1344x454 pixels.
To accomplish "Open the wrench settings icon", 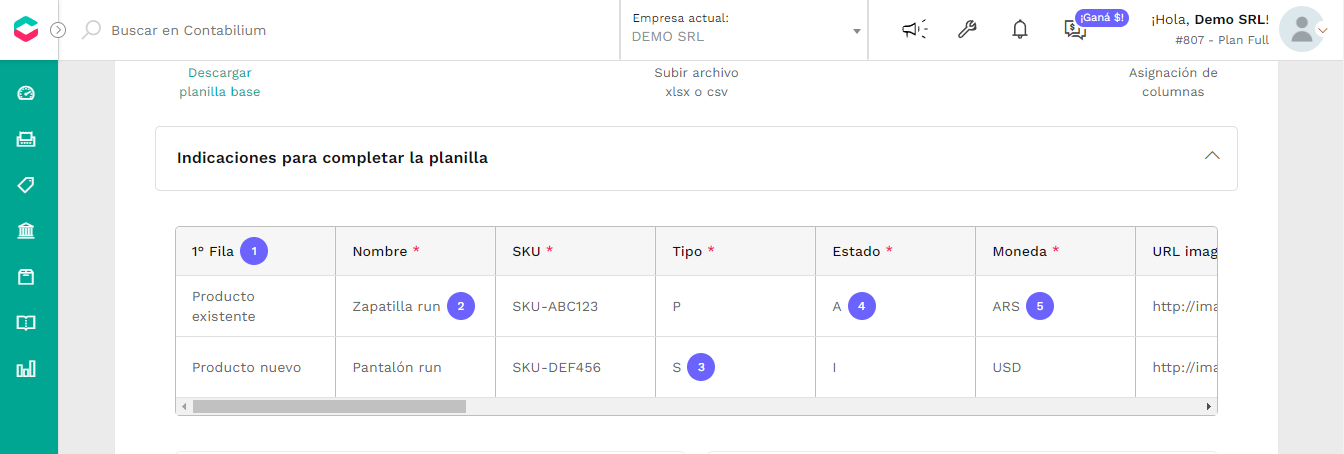I will (967, 30).
